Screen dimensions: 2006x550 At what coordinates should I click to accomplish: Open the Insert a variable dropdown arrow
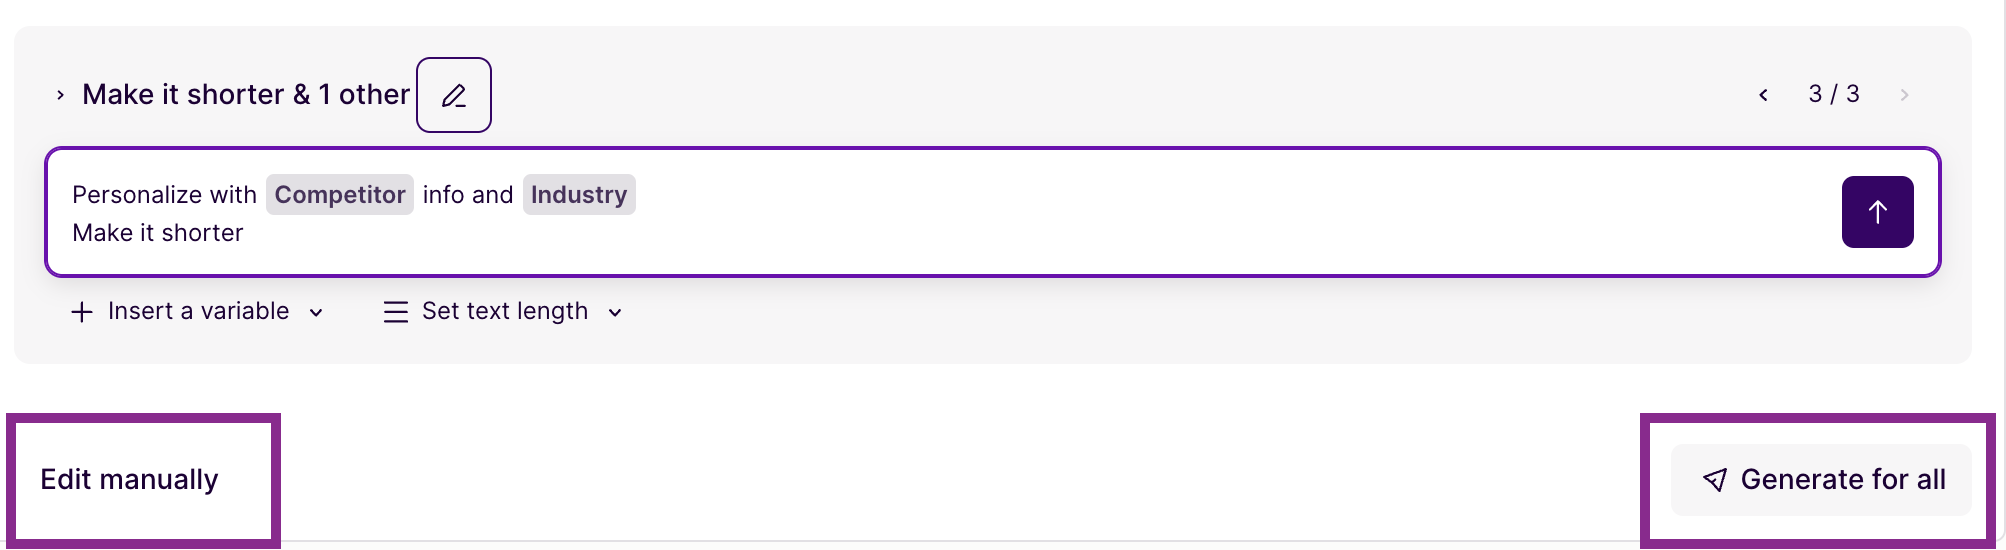click(x=316, y=312)
